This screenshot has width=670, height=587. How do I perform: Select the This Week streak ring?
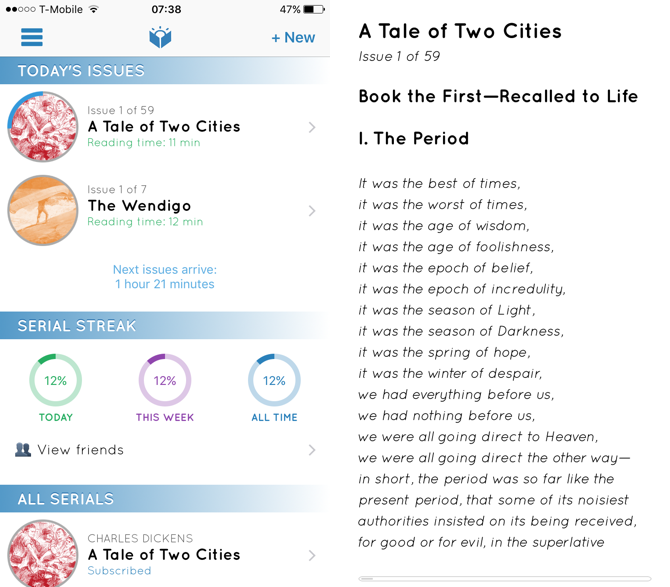click(165, 381)
